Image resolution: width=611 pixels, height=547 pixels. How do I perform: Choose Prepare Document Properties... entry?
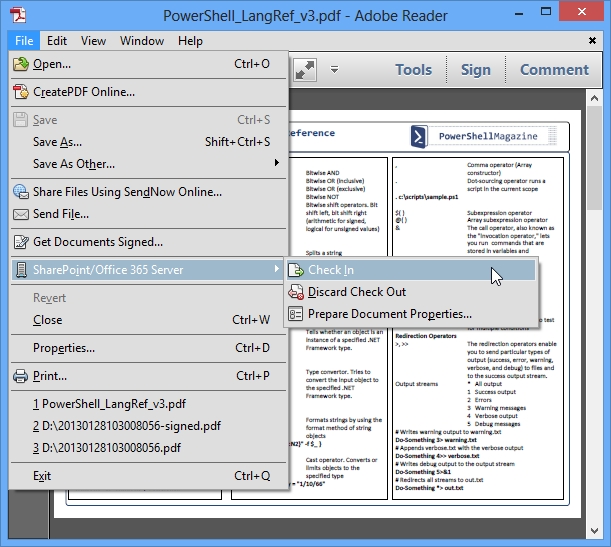click(x=411, y=314)
